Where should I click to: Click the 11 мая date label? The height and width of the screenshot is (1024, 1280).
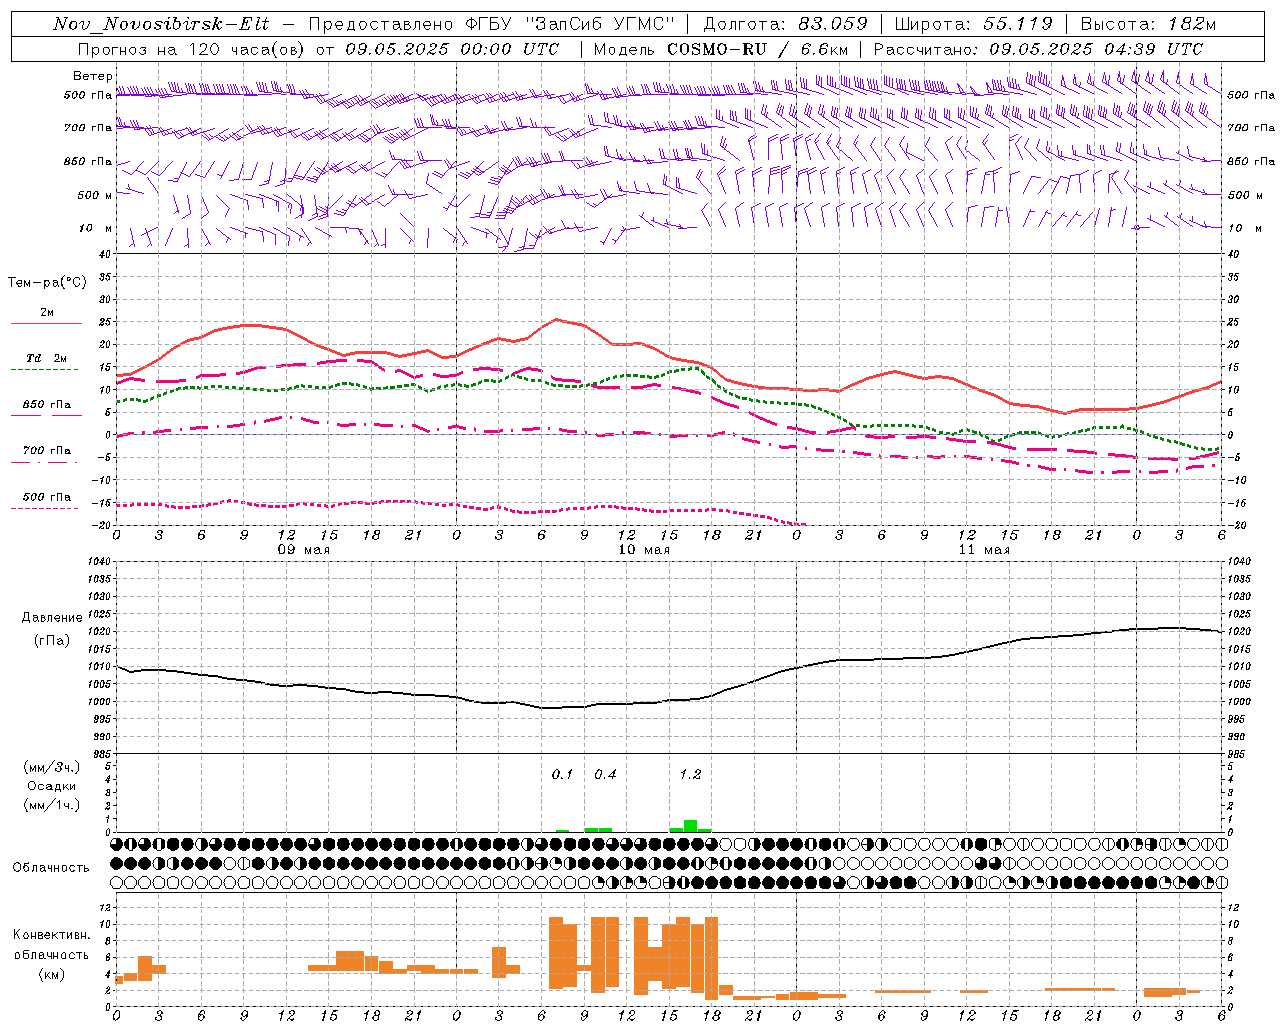[984, 550]
